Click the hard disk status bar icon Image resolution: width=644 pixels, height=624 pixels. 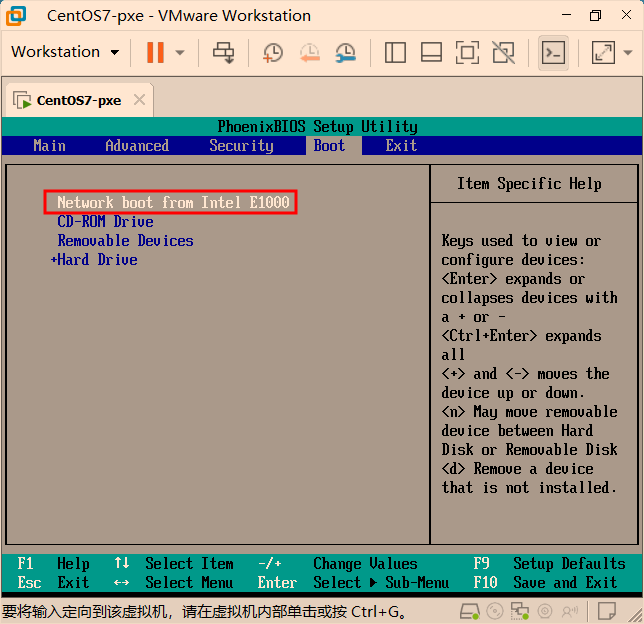(469, 612)
